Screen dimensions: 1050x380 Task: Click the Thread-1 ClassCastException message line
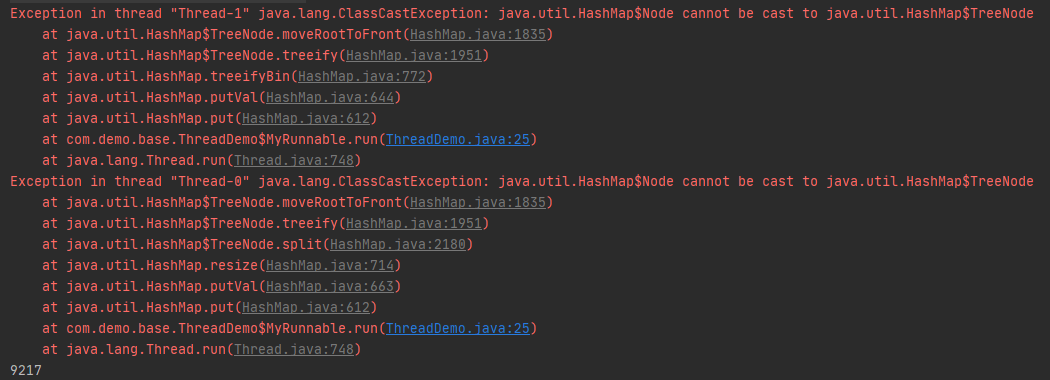click(522, 13)
